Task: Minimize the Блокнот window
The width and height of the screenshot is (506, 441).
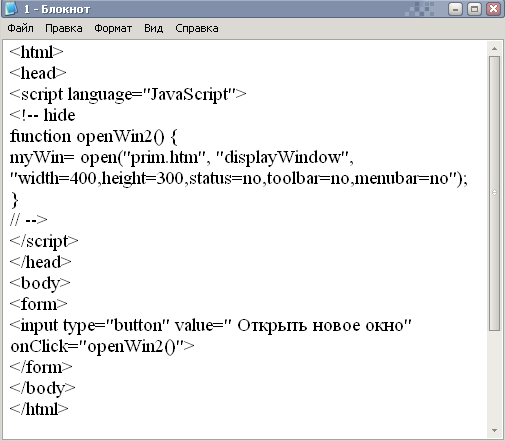Action: point(455,9)
